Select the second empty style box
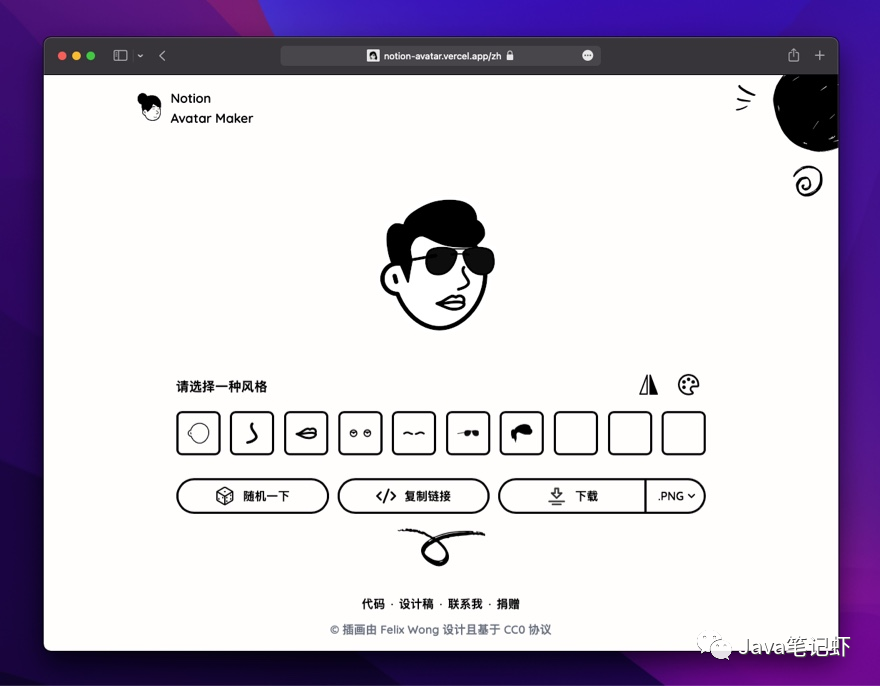 (x=630, y=433)
